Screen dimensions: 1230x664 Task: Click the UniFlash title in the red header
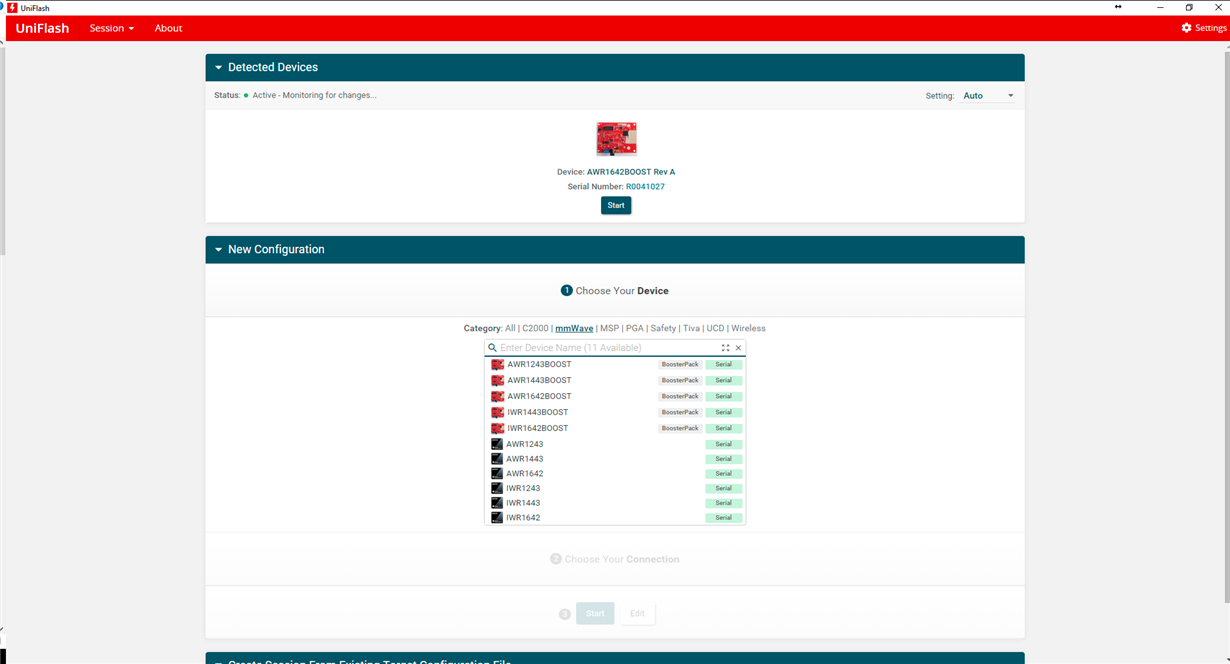pos(42,28)
